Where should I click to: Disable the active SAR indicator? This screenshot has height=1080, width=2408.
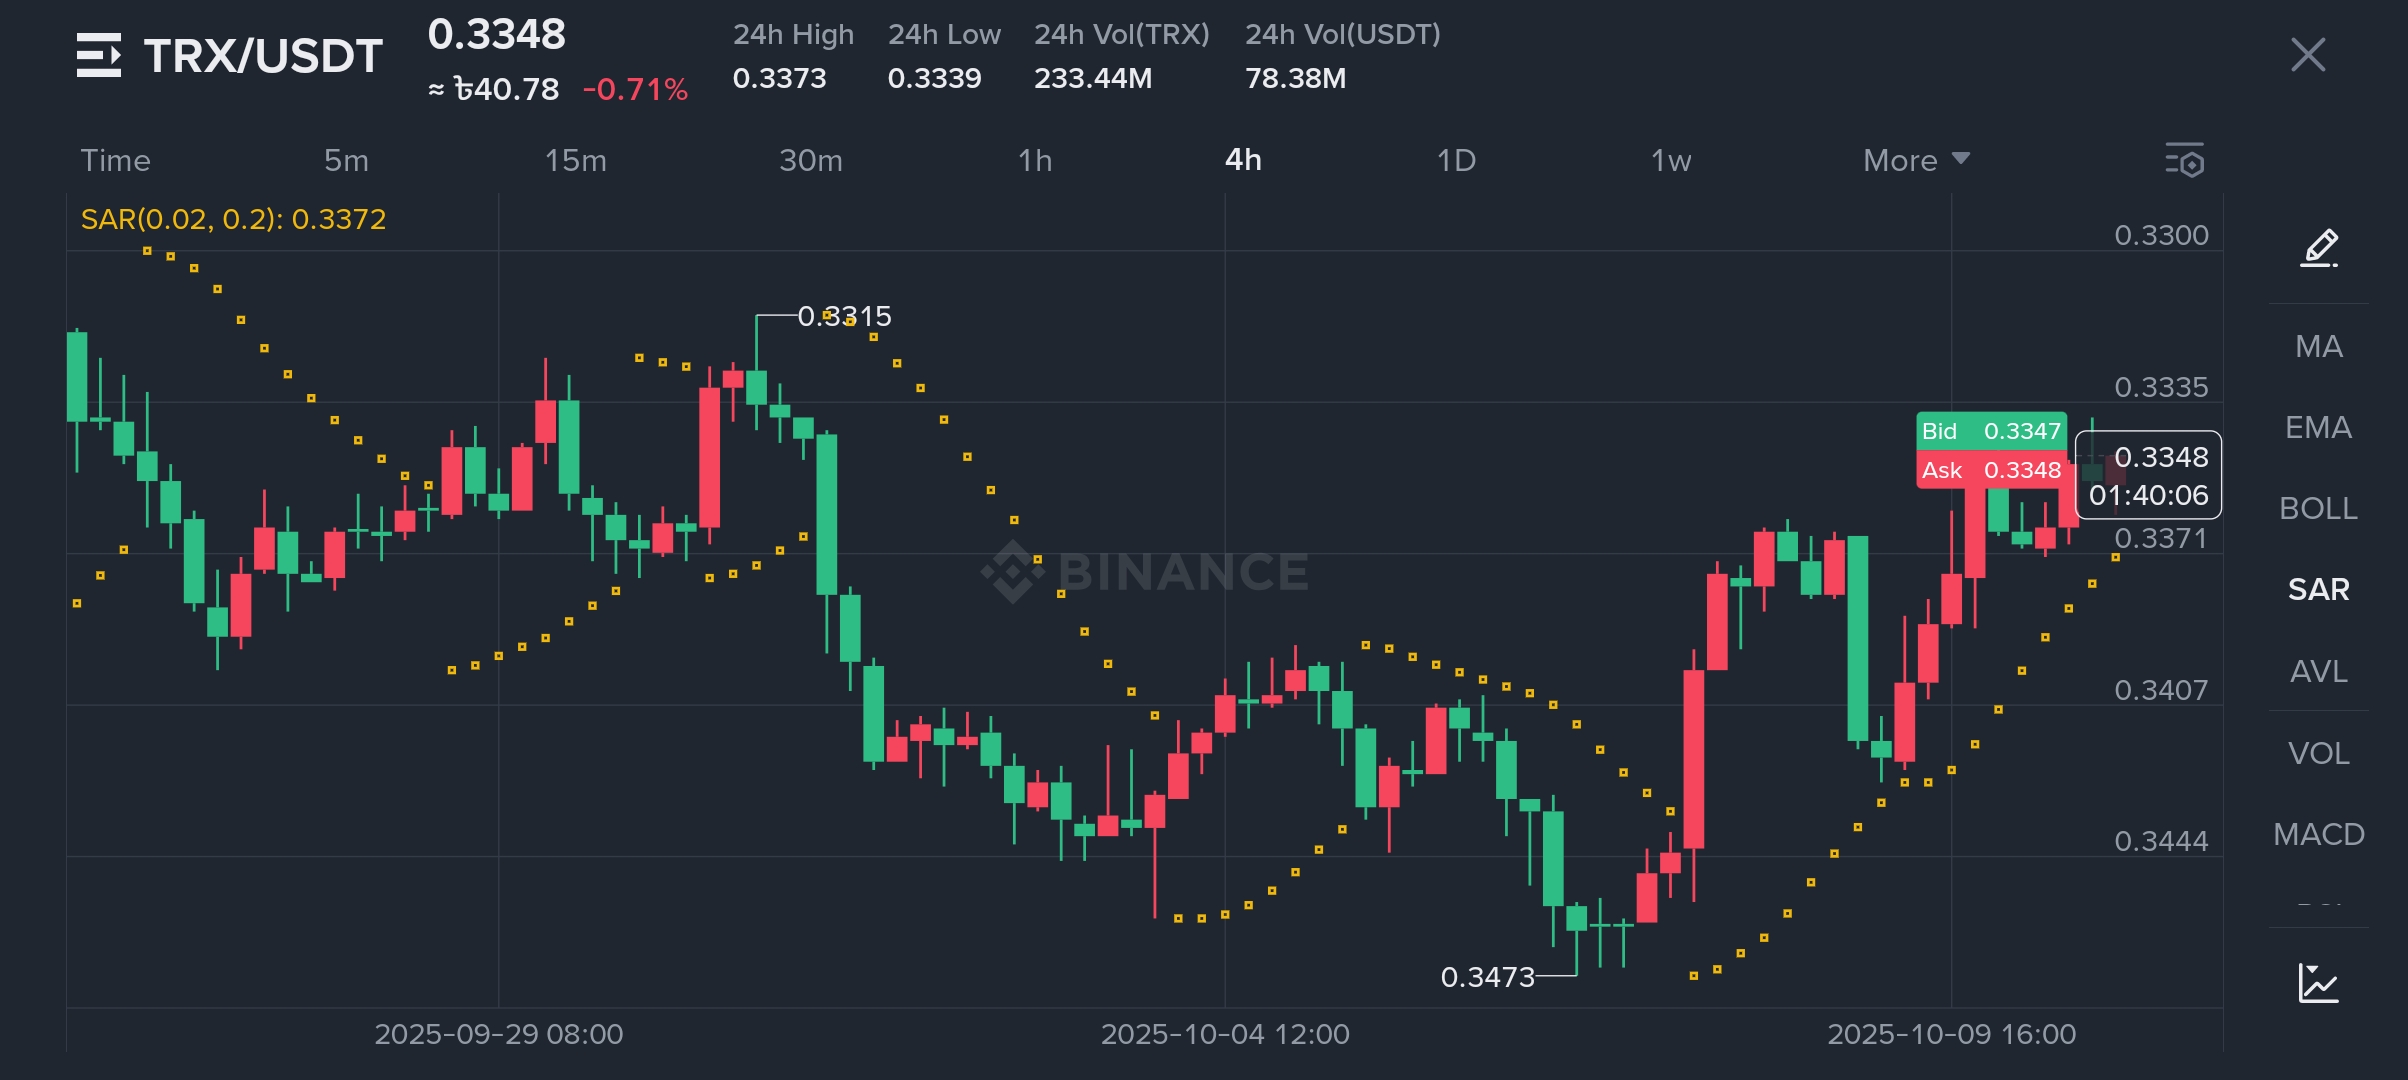pyautogui.click(x=2318, y=590)
